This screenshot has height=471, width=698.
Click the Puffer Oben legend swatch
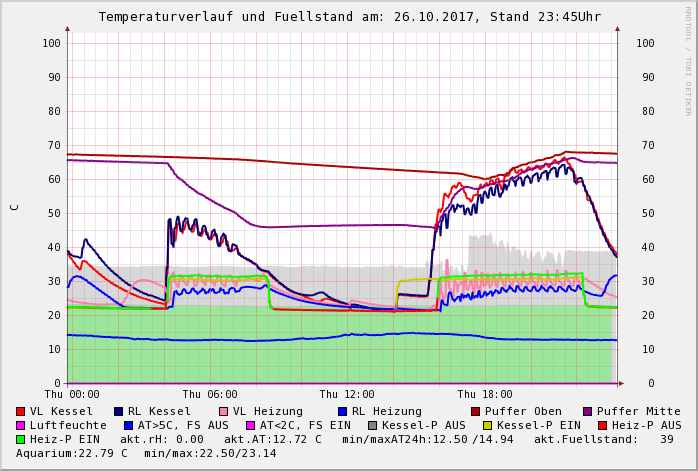coord(476,411)
